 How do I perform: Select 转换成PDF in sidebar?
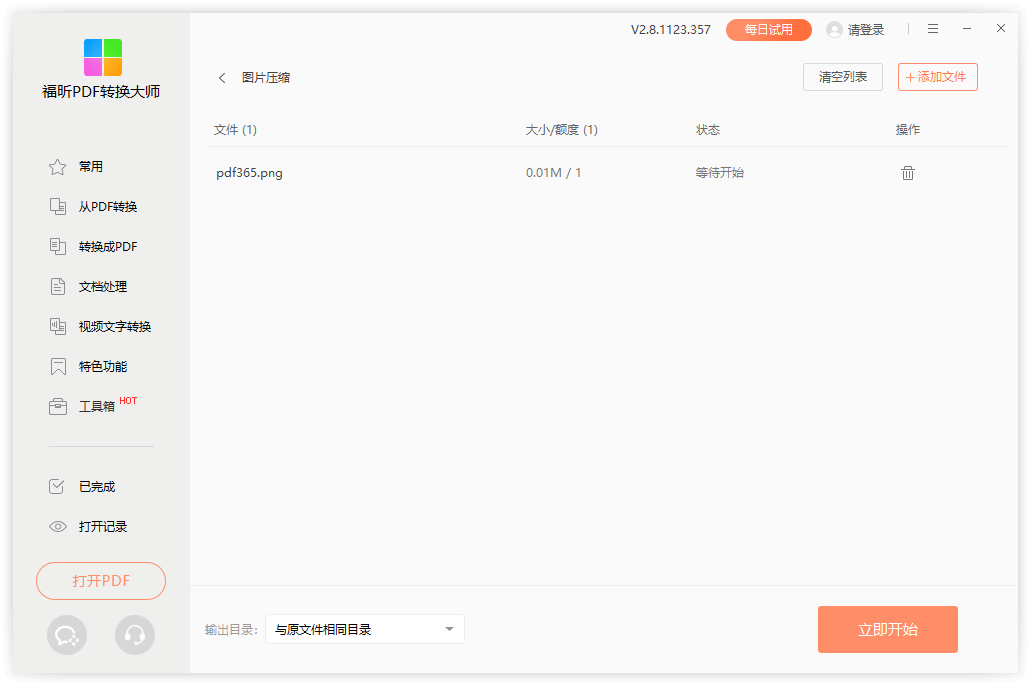pyautogui.click(x=93, y=247)
